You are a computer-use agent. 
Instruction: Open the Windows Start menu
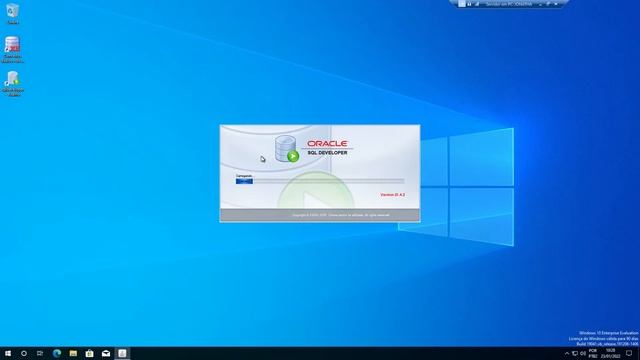(8, 353)
